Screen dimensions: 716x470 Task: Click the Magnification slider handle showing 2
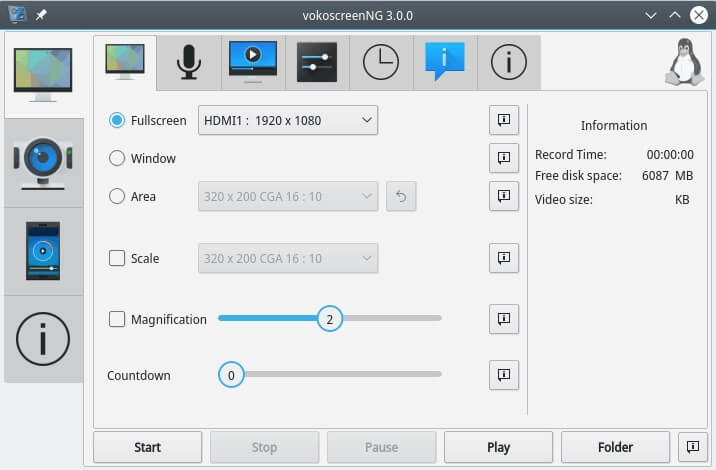[330, 319]
